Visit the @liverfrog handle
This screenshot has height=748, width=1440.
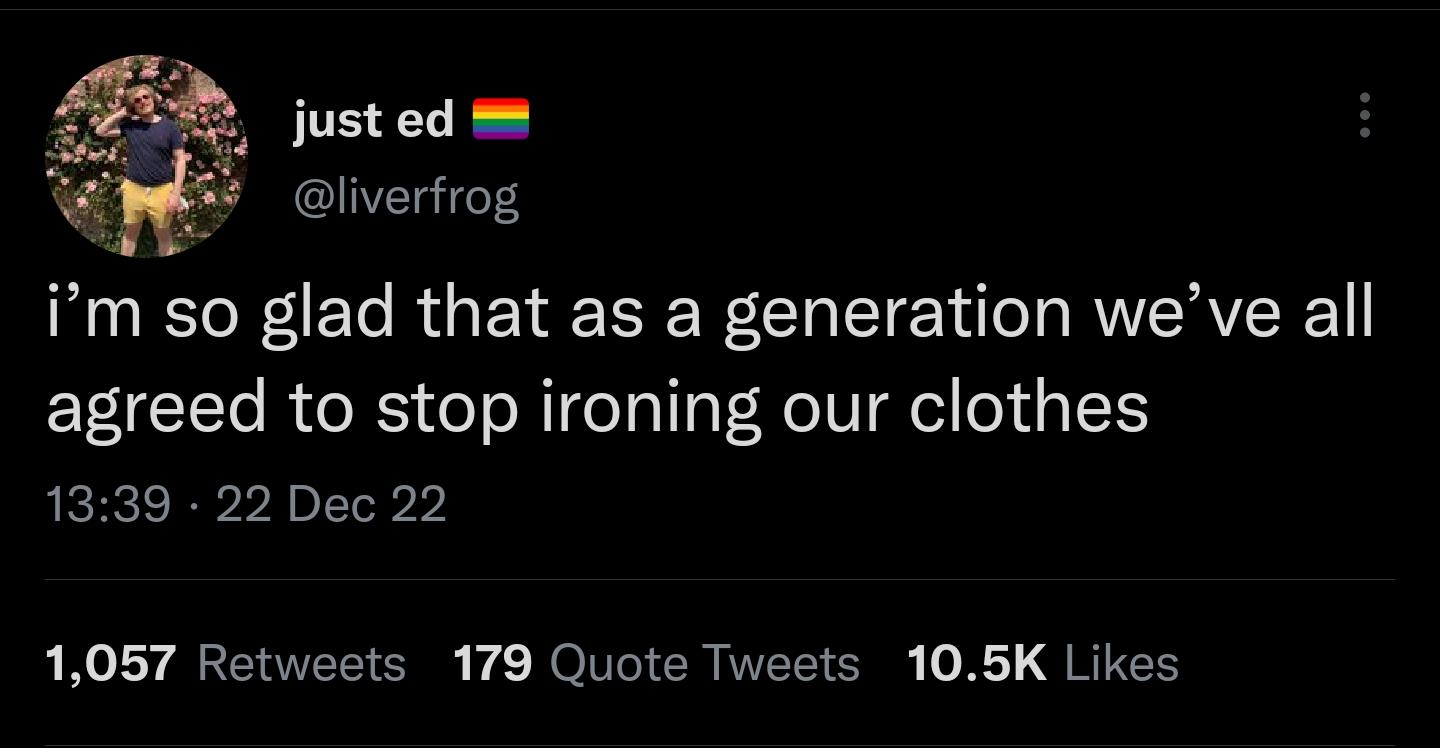pyautogui.click(x=405, y=197)
